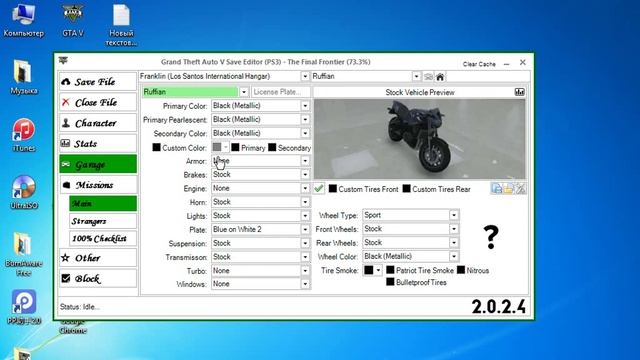Toggle the Custom Color checkbox
This screenshot has height=360, width=640.
click(156, 147)
